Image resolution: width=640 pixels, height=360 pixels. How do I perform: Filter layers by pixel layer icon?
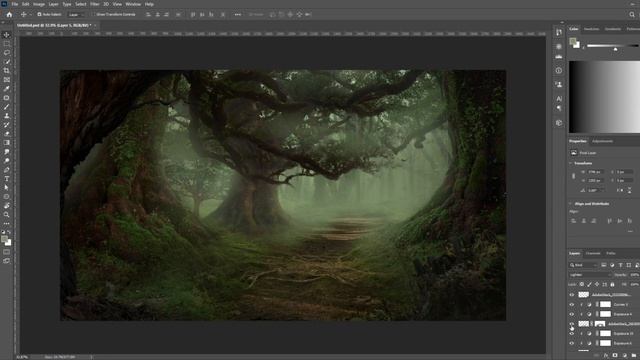604,265
